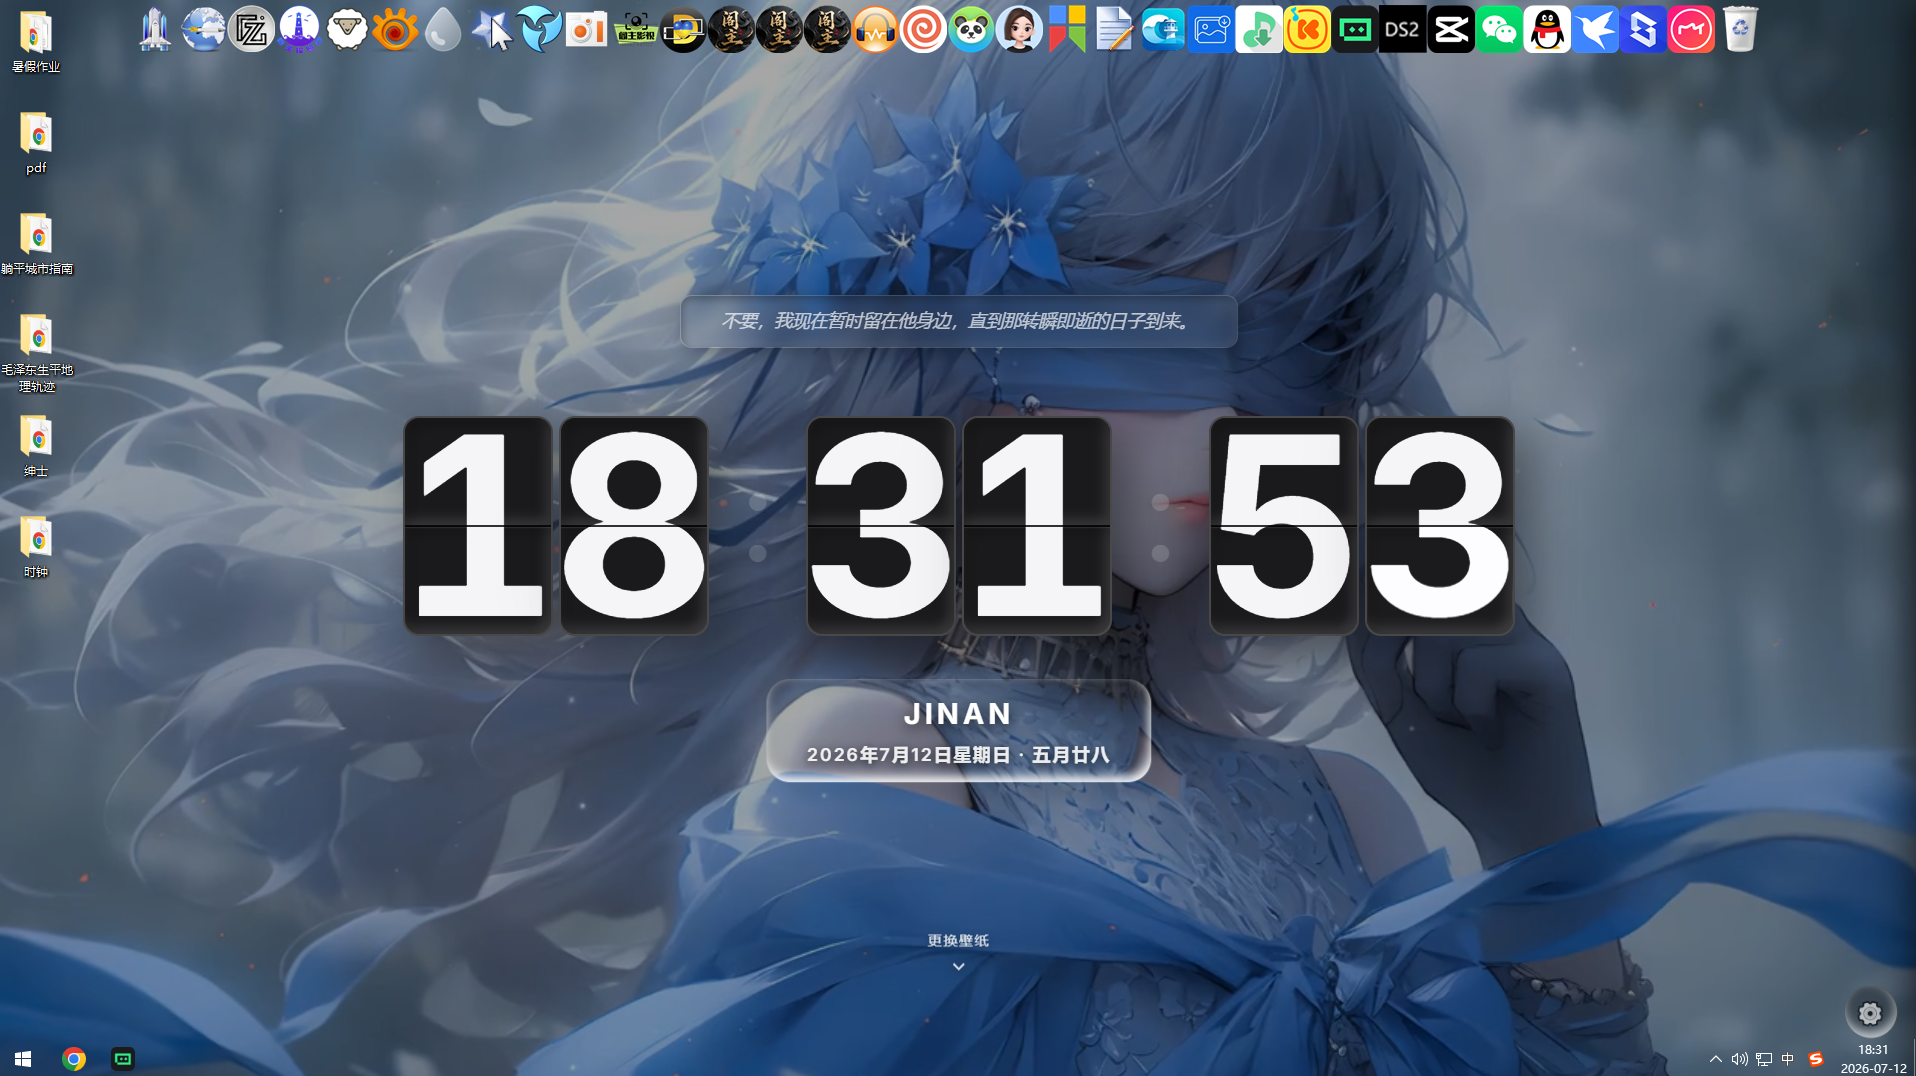Open the orange camera screen recorder
The width and height of the screenshot is (1916, 1076).
[x=587, y=29]
